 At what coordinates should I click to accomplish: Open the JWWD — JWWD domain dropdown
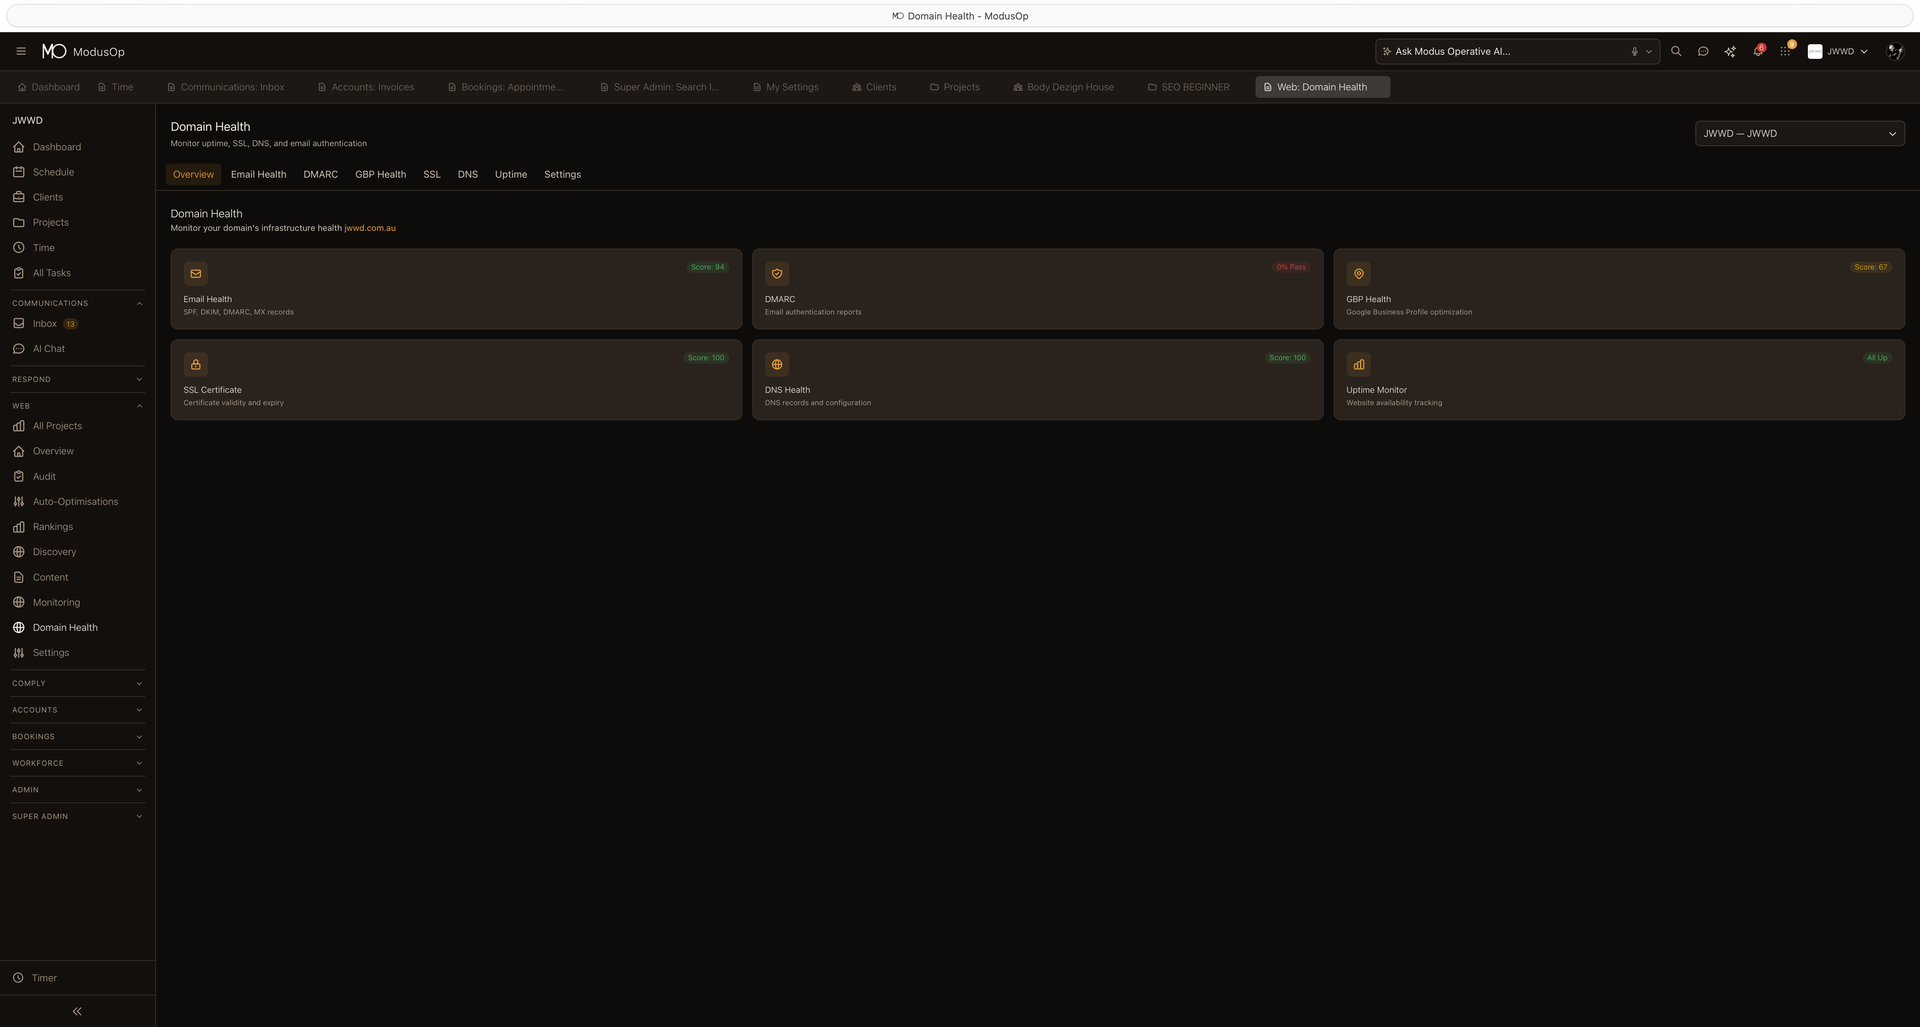1799,133
